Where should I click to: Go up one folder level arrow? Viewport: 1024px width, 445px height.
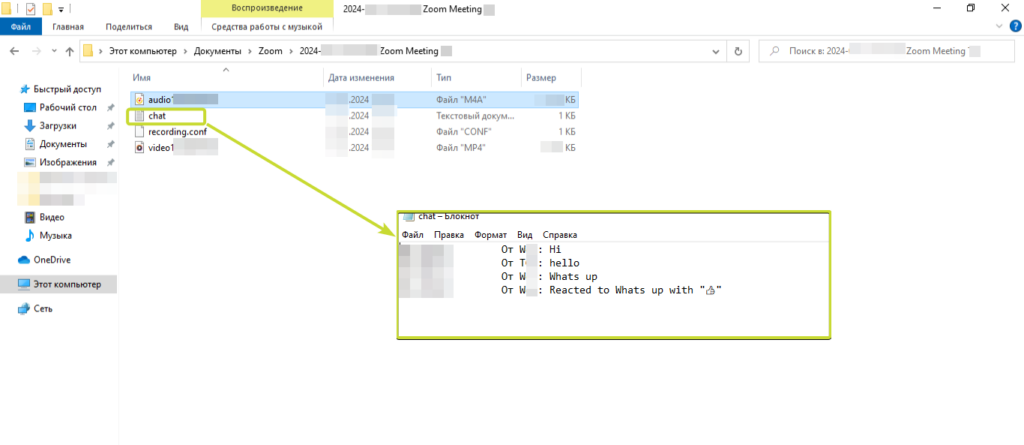coord(69,52)
